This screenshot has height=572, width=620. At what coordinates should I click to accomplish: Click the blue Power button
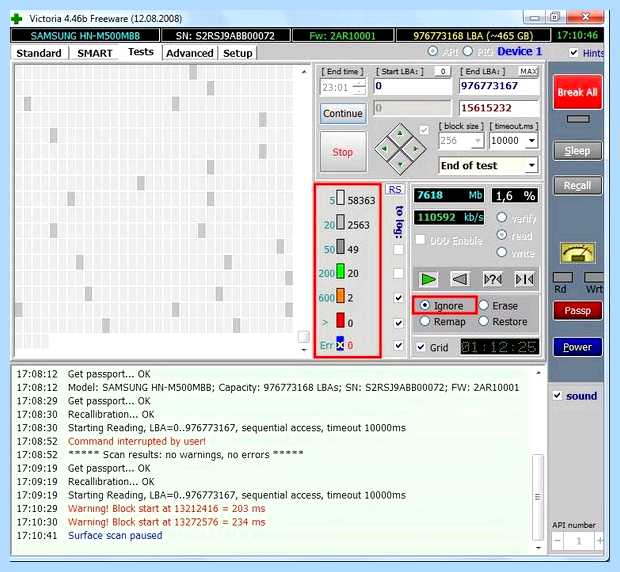click(578, 347)
